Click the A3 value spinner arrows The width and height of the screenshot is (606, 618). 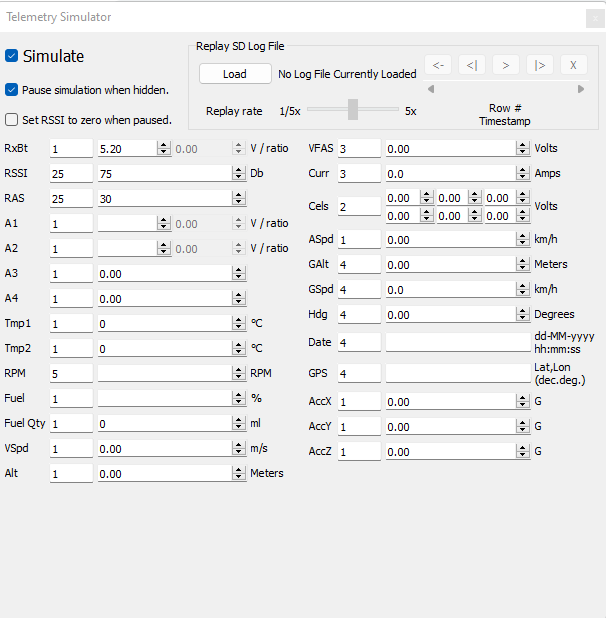238,274
